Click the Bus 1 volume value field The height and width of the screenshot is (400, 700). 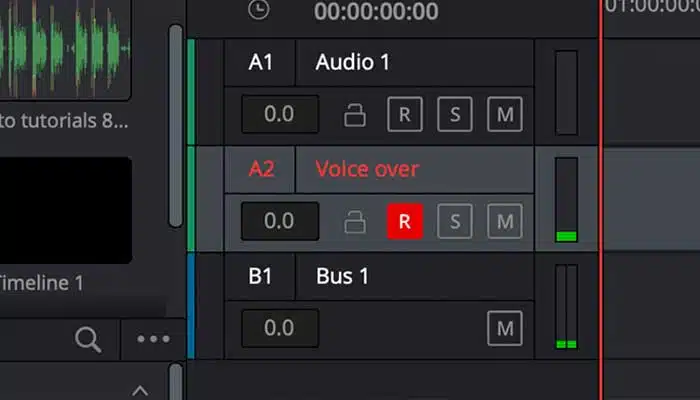coord(280,329)
